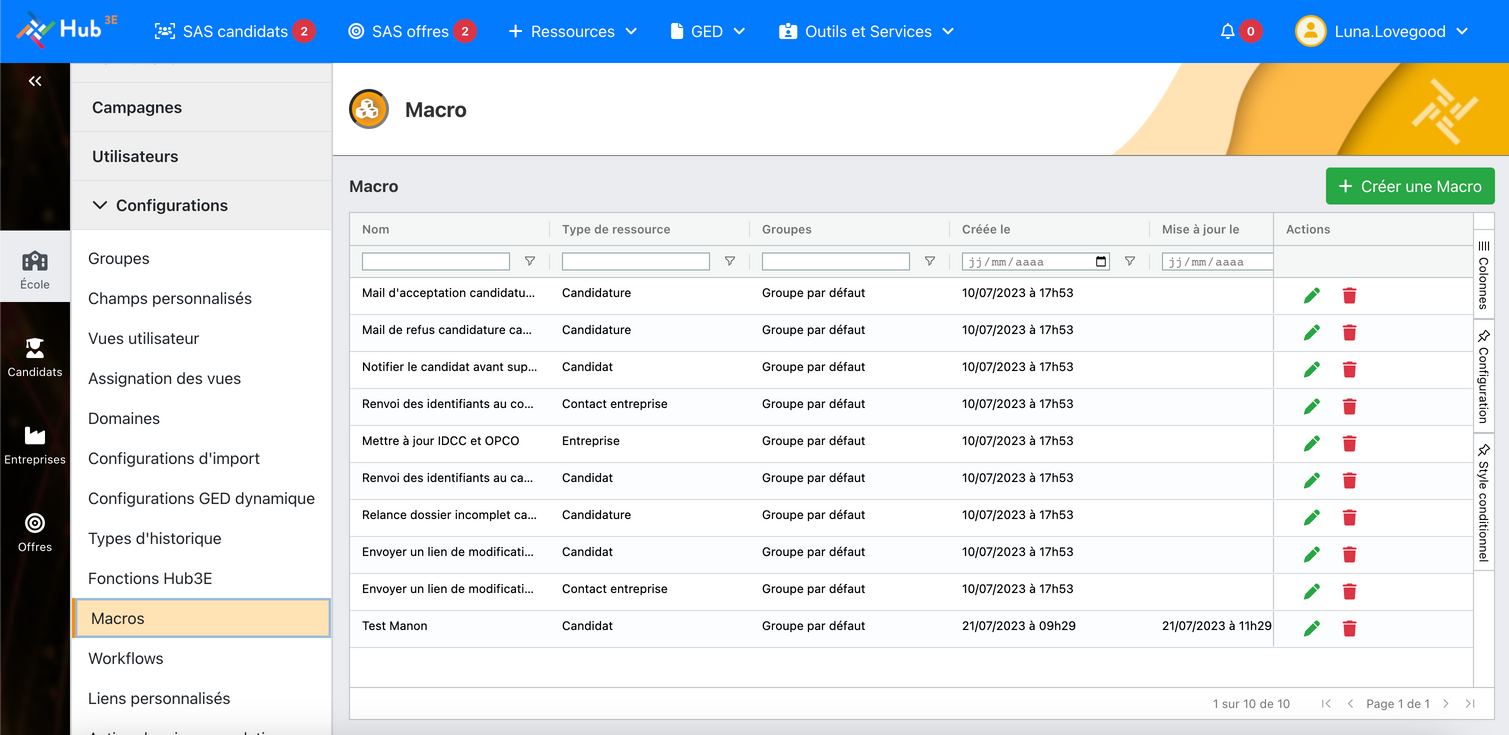The height and width of the screenshot is (735, 1509).
Task: Open the Candidats section icon
Action: pos(35,348)
